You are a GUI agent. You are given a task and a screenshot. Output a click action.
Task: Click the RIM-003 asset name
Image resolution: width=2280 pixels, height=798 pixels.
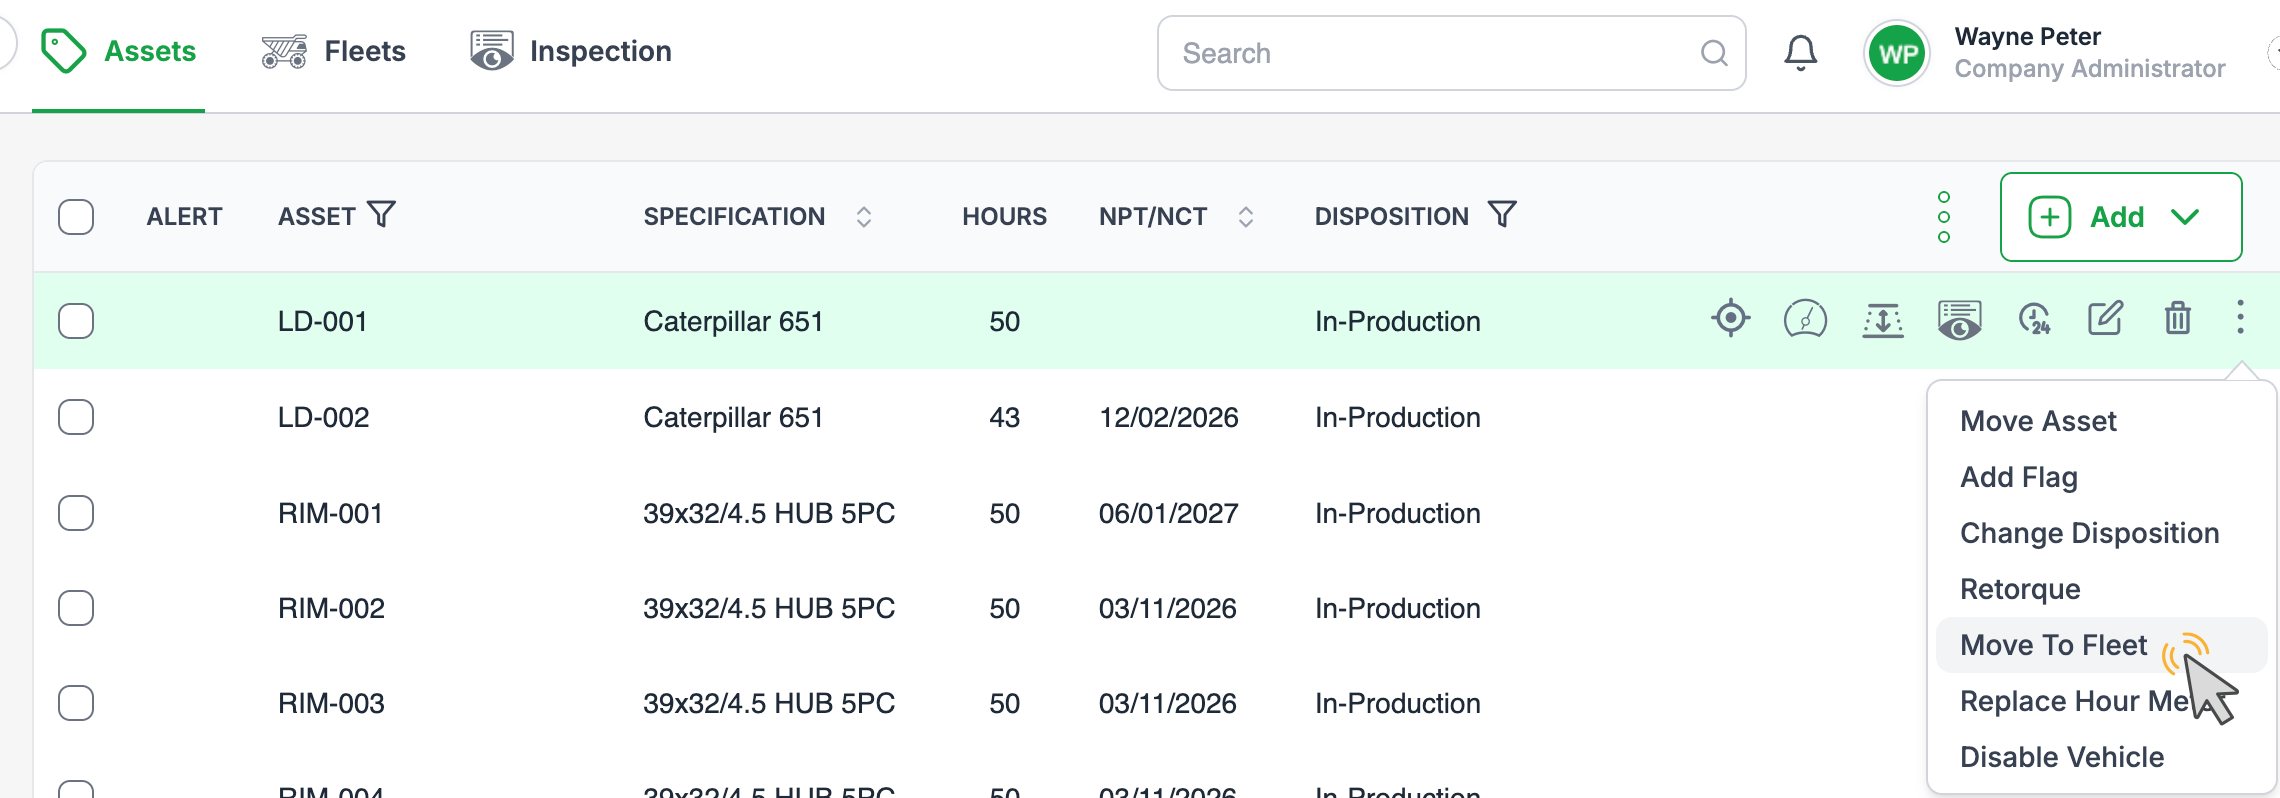[x=331, y=703]
